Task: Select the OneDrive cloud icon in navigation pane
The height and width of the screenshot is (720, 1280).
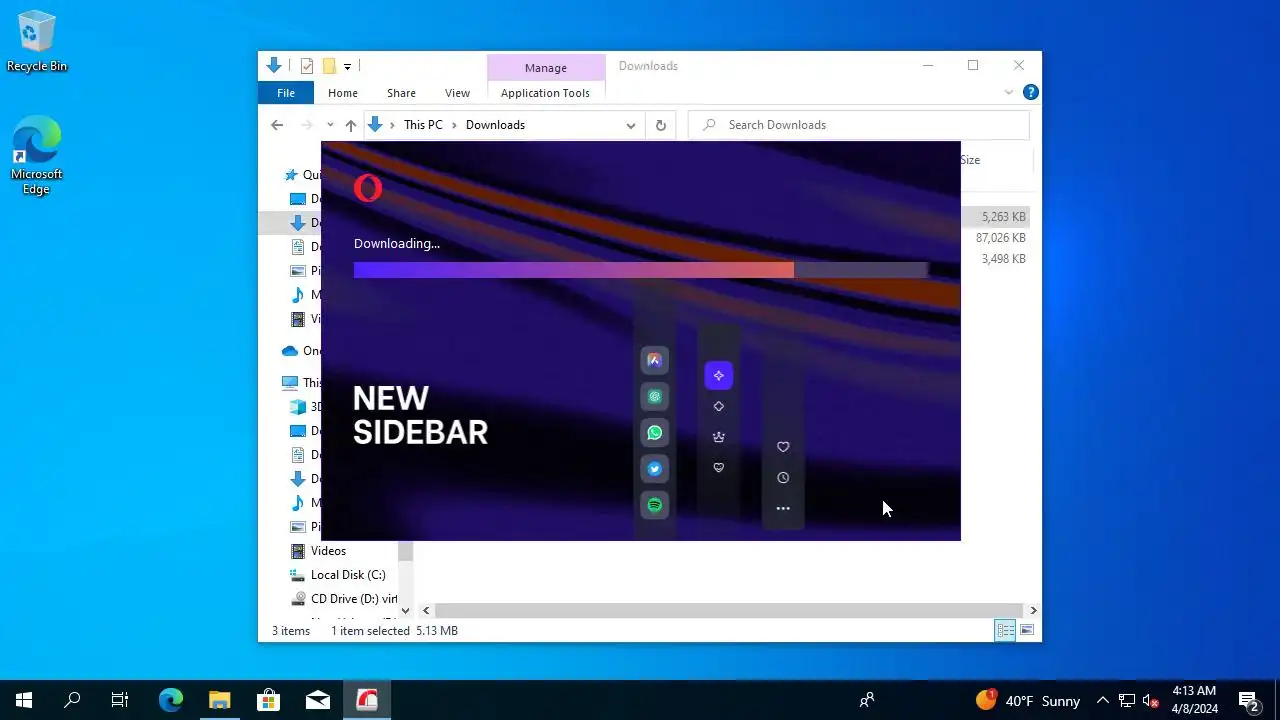Action: click(x=290, y=351)
